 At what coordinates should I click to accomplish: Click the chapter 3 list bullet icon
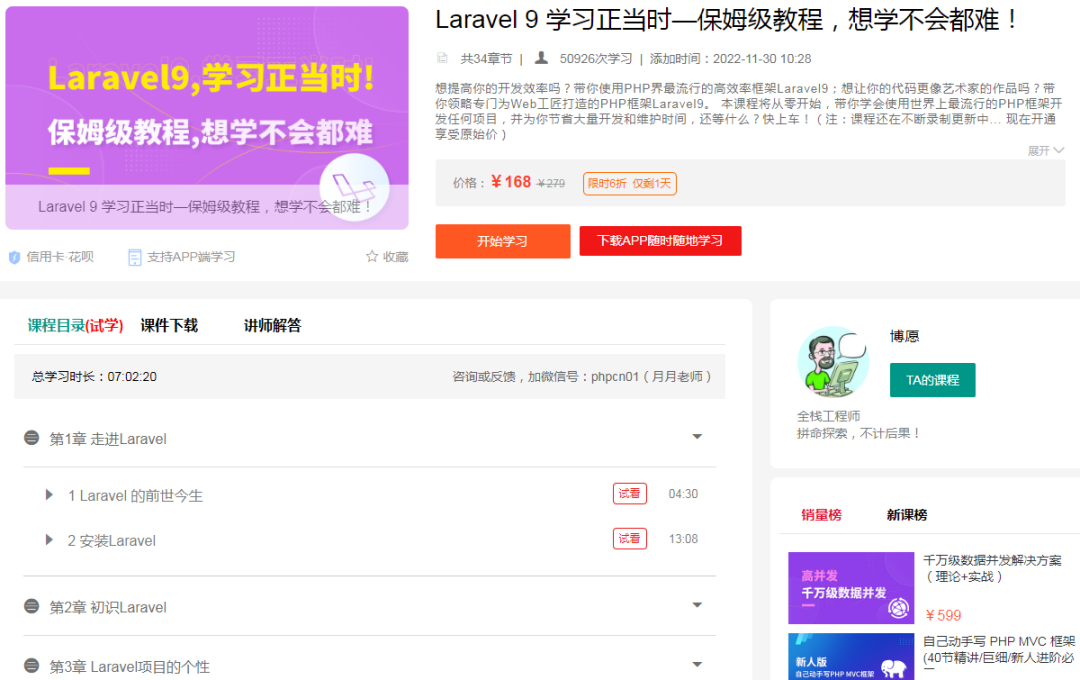click(x=32, y=666)
